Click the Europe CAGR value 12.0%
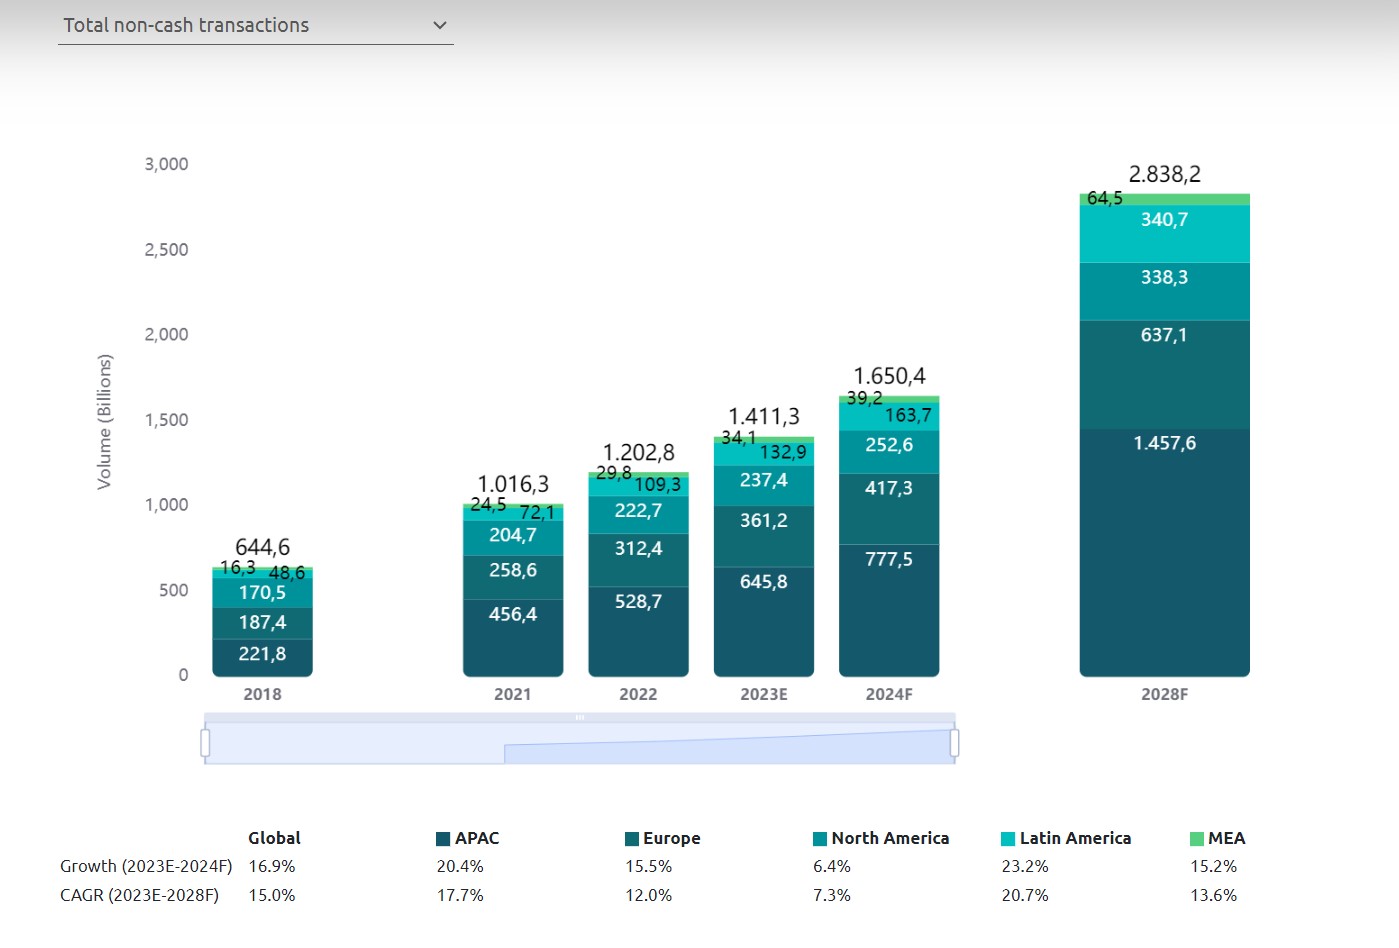Image resolution: width=1399 pixels, height=948 pixels. coord(649,895)
